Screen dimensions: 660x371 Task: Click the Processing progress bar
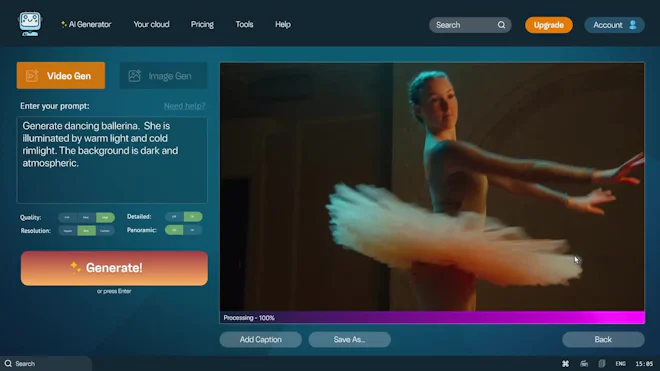(x=432, y=318)
